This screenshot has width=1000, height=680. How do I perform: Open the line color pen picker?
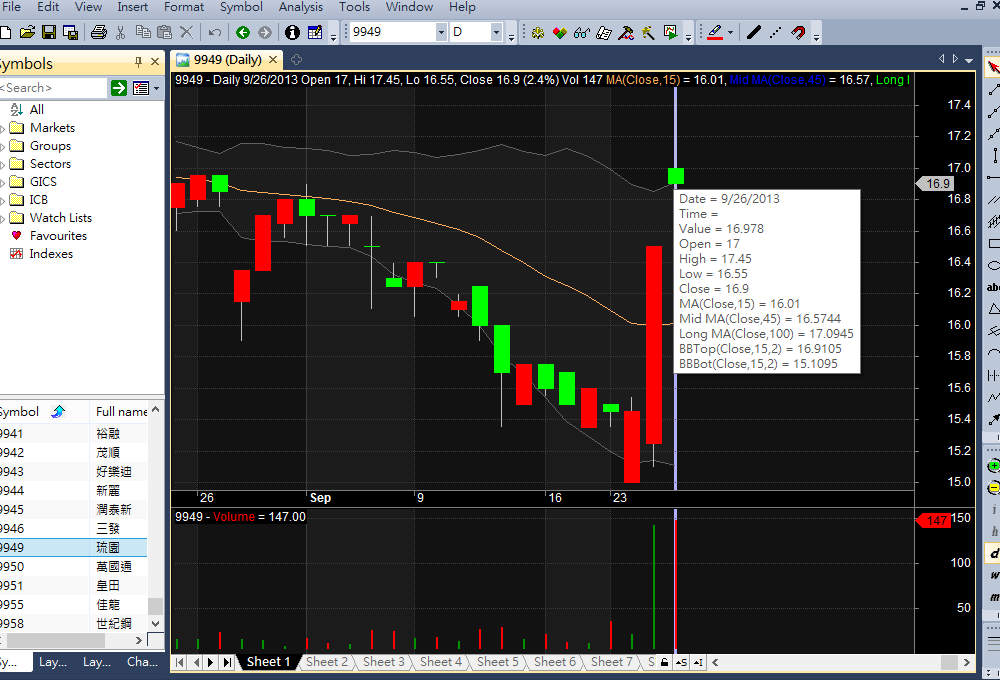(x=715, y=33)
